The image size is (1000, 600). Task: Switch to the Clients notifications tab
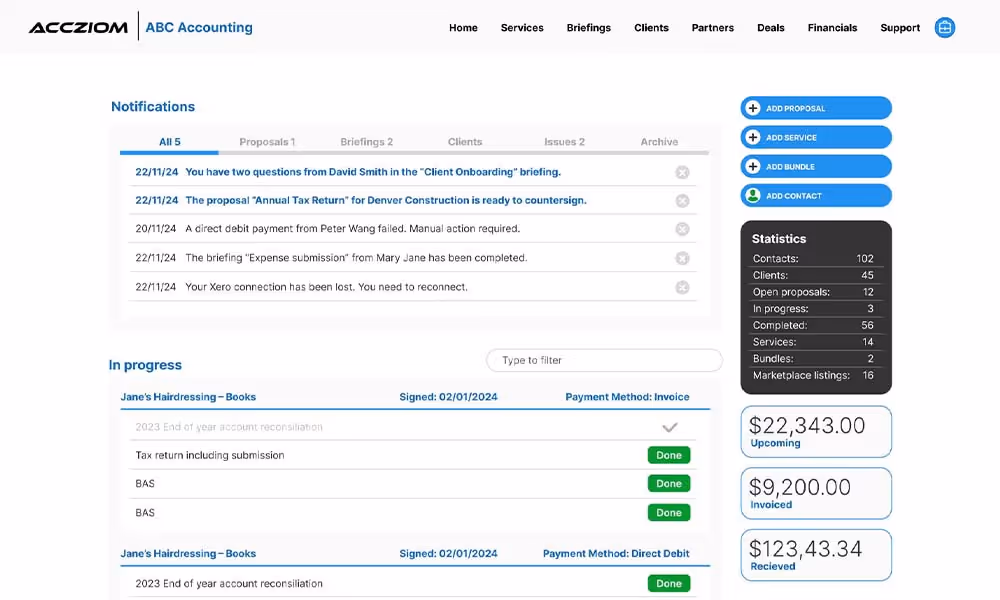465,142
